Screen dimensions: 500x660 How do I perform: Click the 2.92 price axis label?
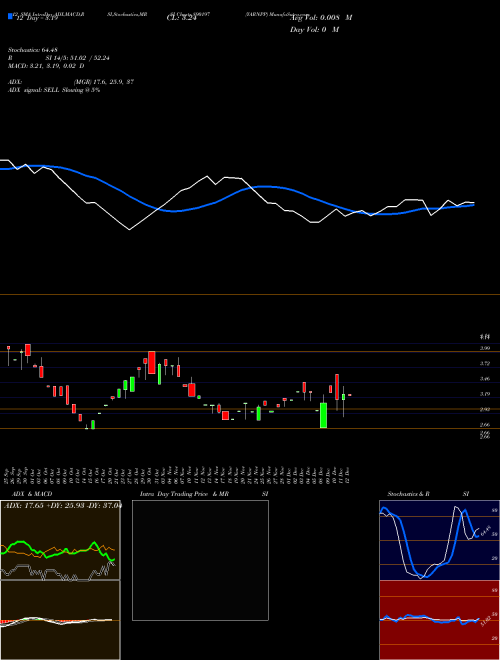click(x=485, y=409)
